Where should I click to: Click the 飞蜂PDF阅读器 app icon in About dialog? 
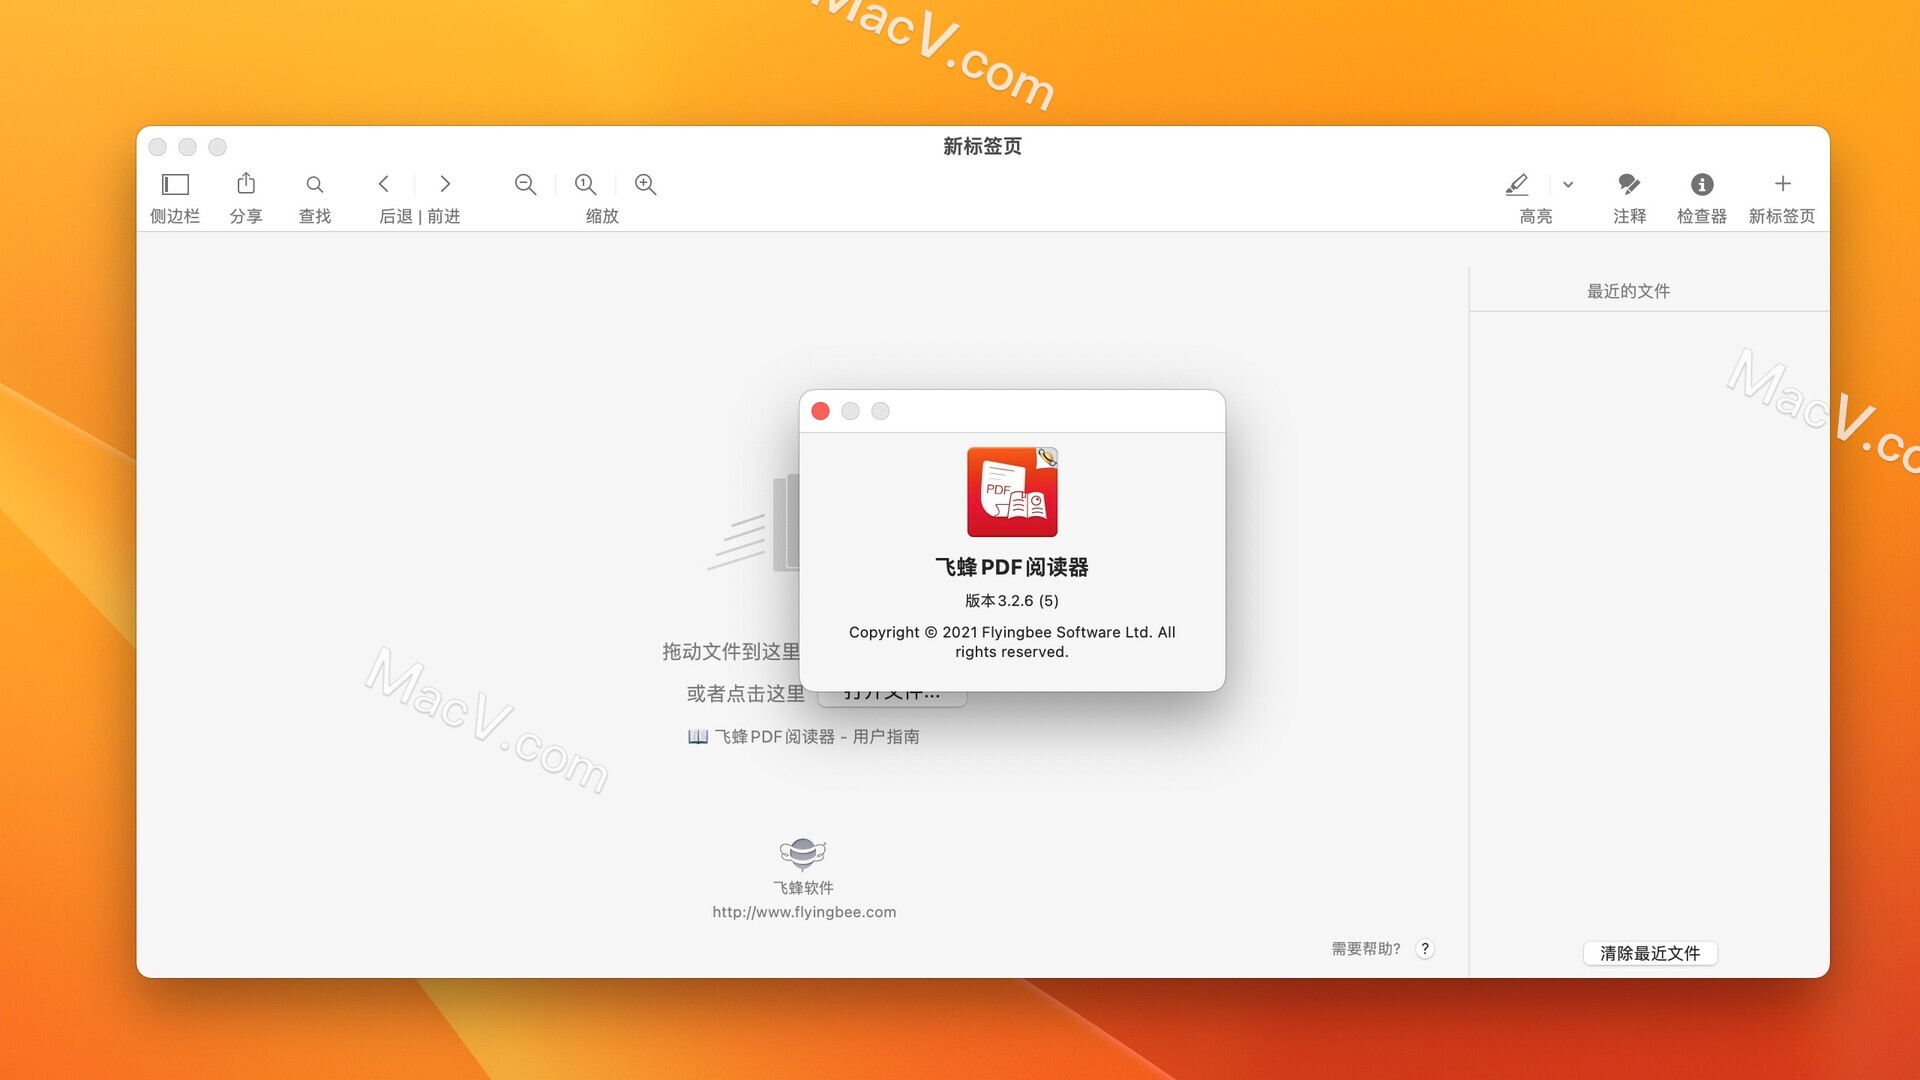point(1012,492)
